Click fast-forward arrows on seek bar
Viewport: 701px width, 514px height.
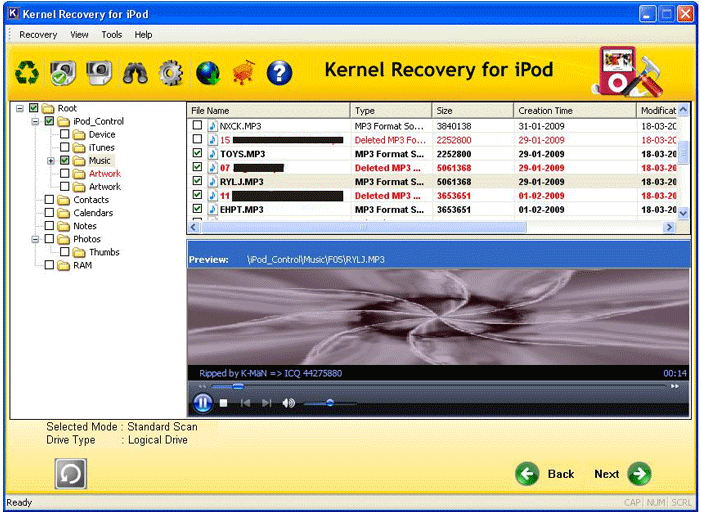click(x=675, y=386)
